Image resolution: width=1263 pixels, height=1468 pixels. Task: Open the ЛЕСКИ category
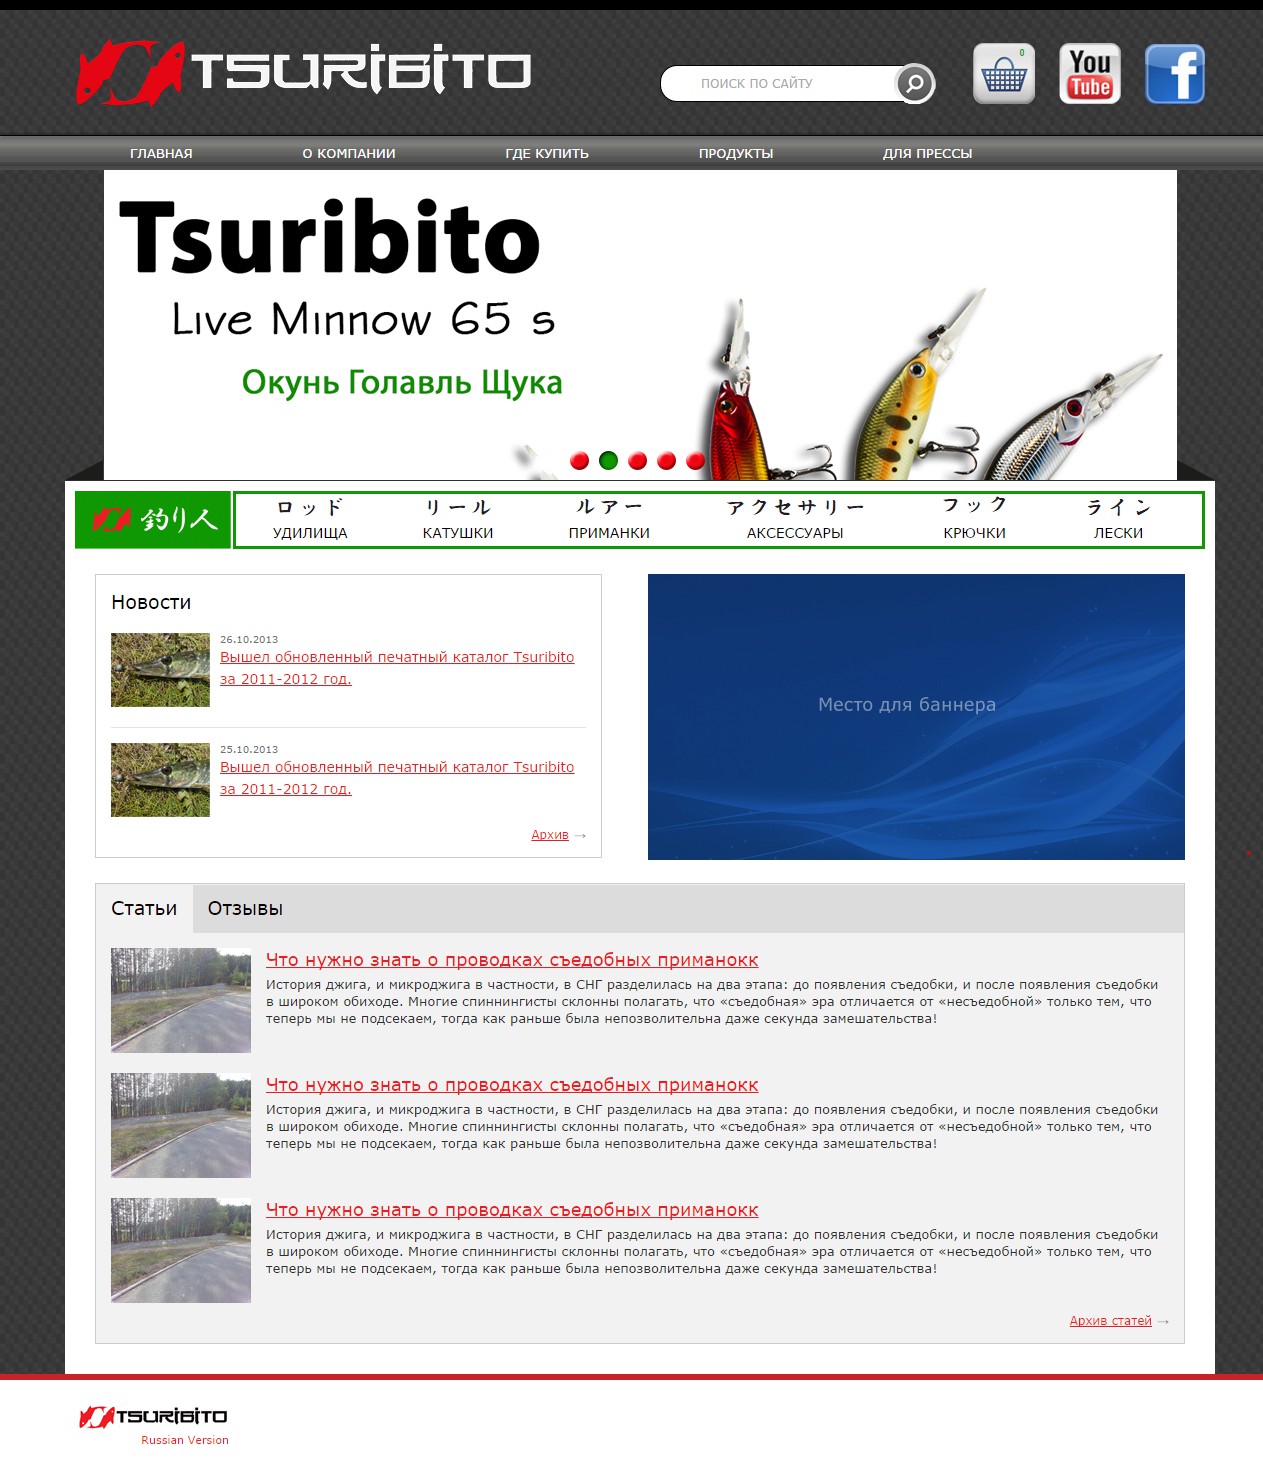(1118, 520)
